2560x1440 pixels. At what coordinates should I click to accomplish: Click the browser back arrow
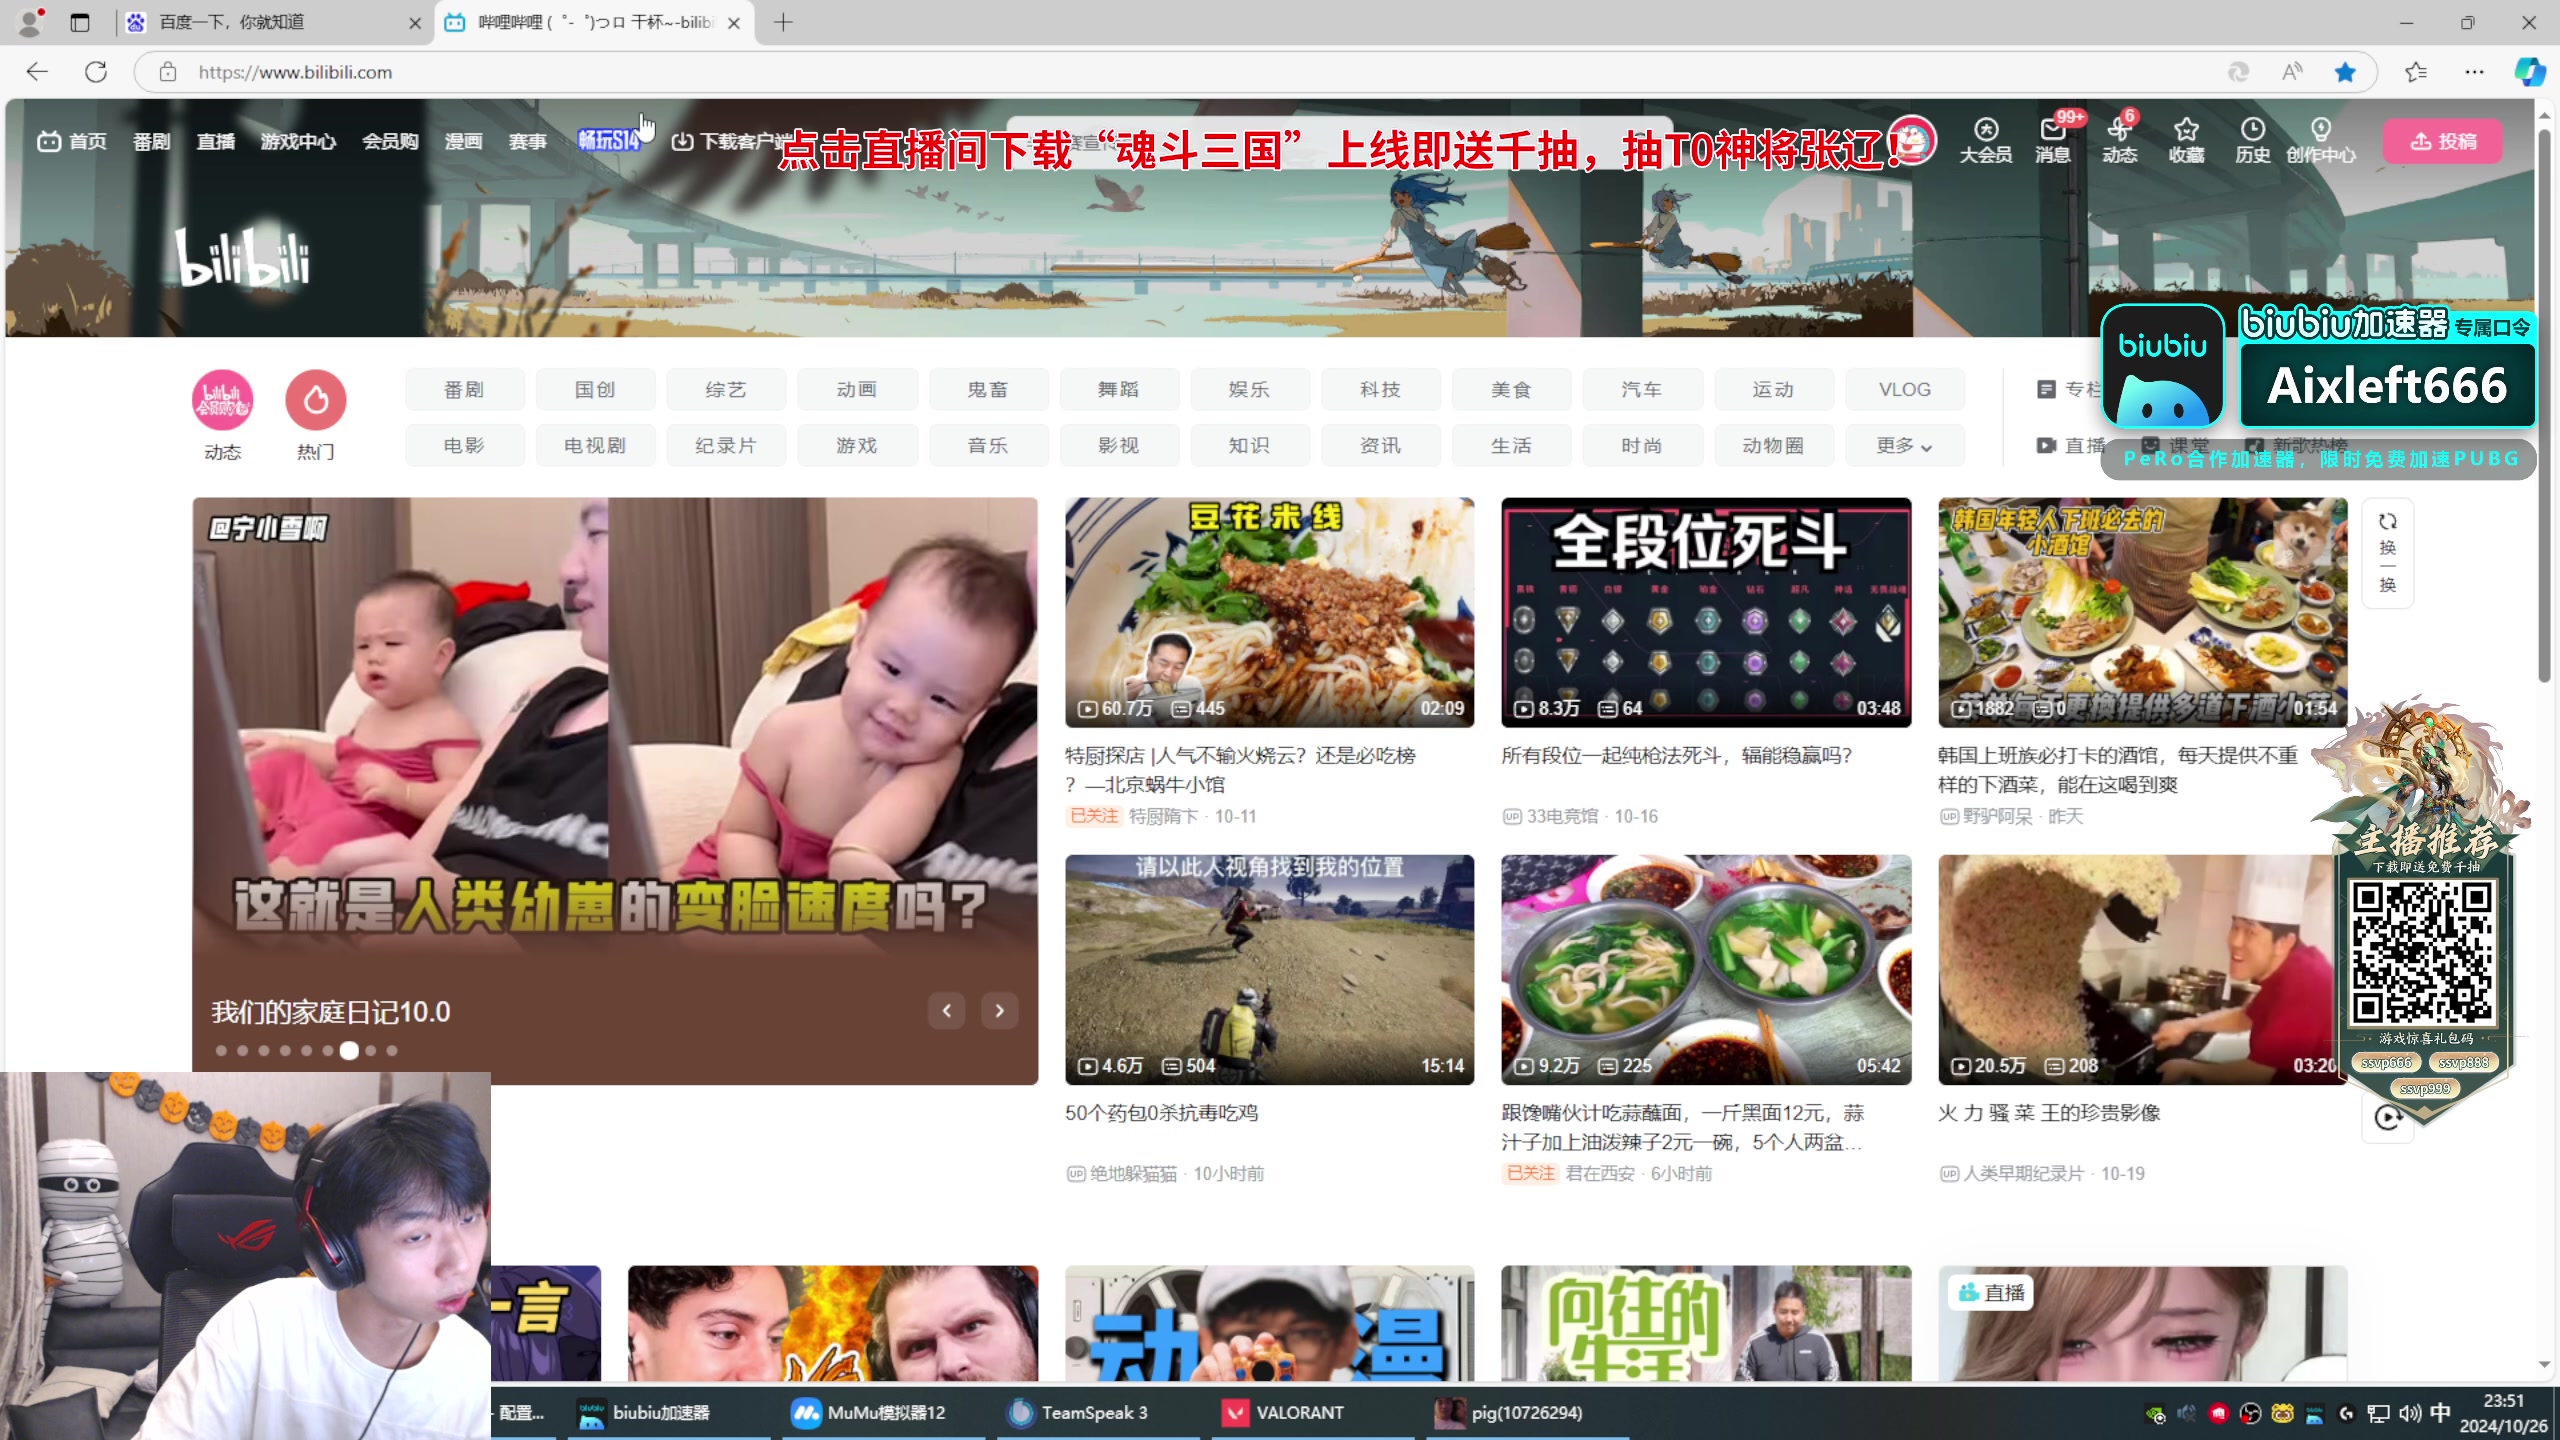37,72
